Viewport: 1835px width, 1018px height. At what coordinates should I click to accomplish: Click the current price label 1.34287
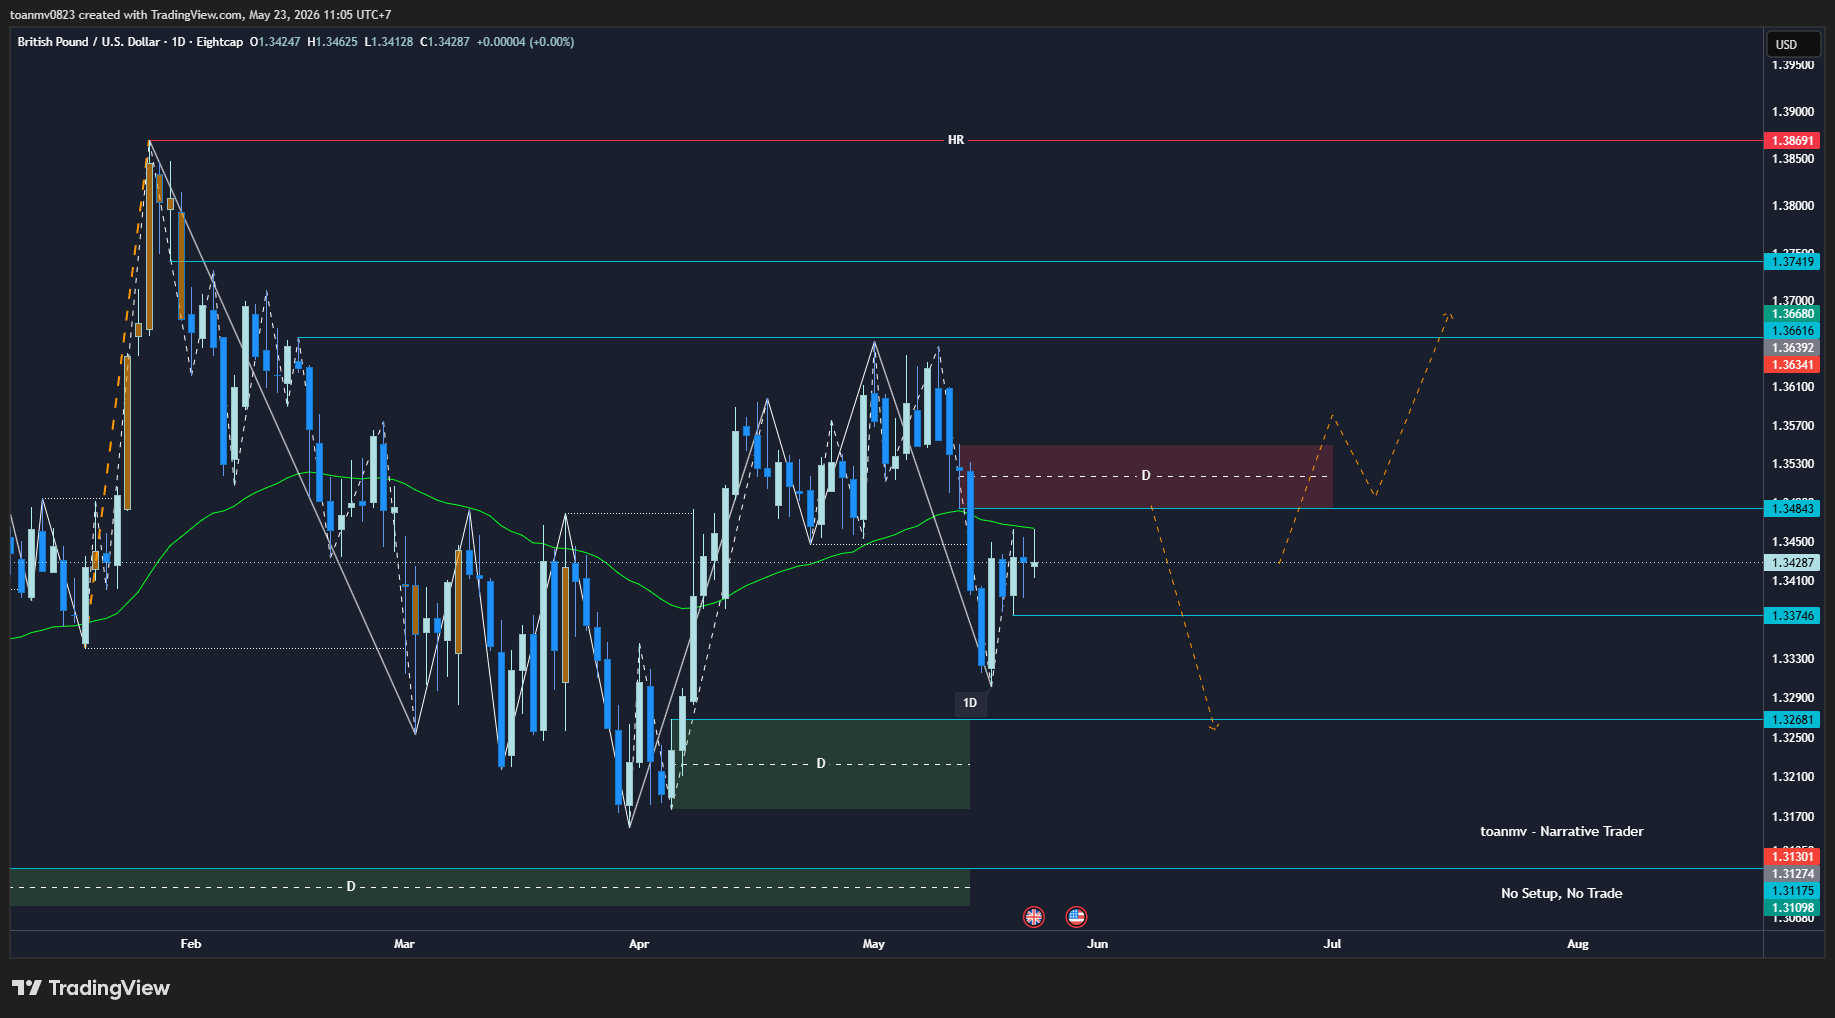tap(1792, 563)
